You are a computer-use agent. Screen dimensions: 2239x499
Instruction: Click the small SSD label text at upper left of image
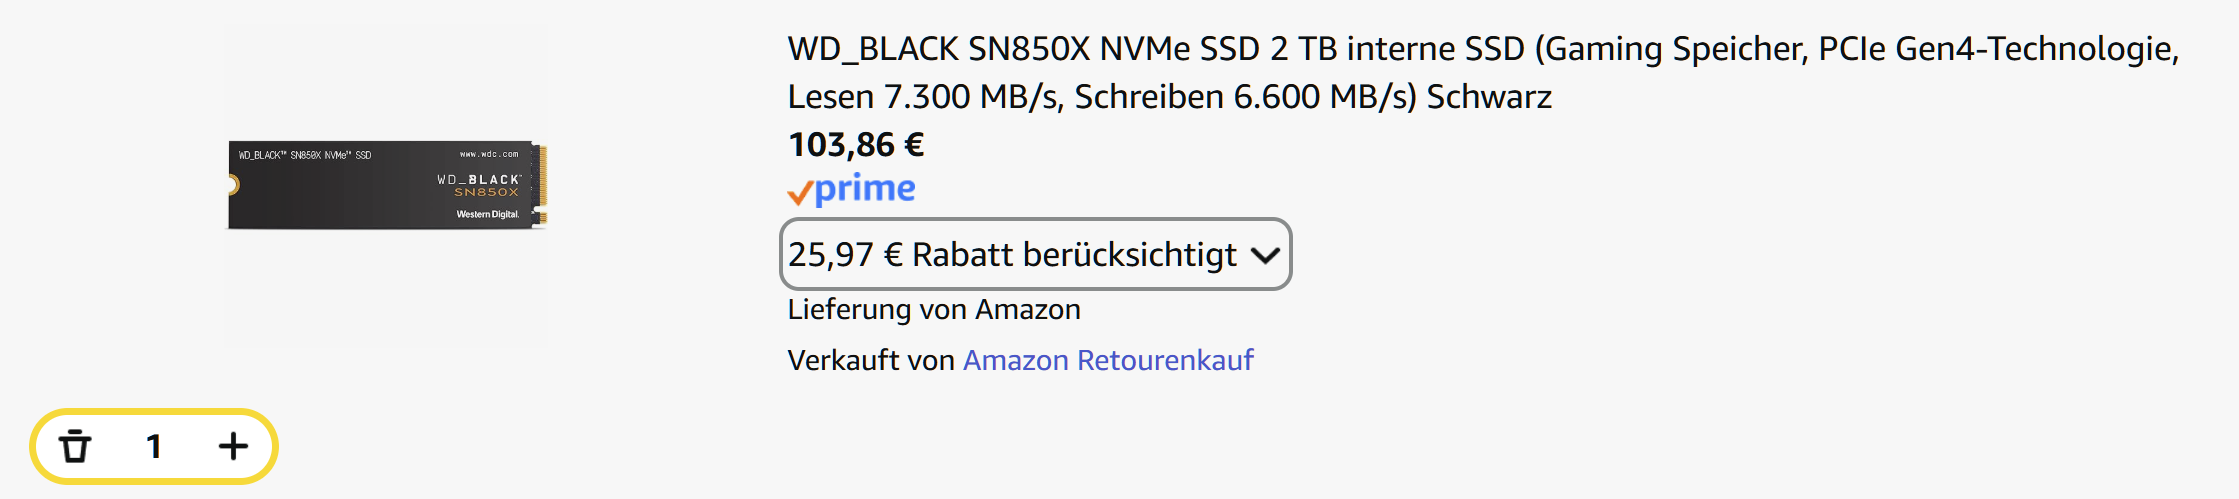[305, 155]
